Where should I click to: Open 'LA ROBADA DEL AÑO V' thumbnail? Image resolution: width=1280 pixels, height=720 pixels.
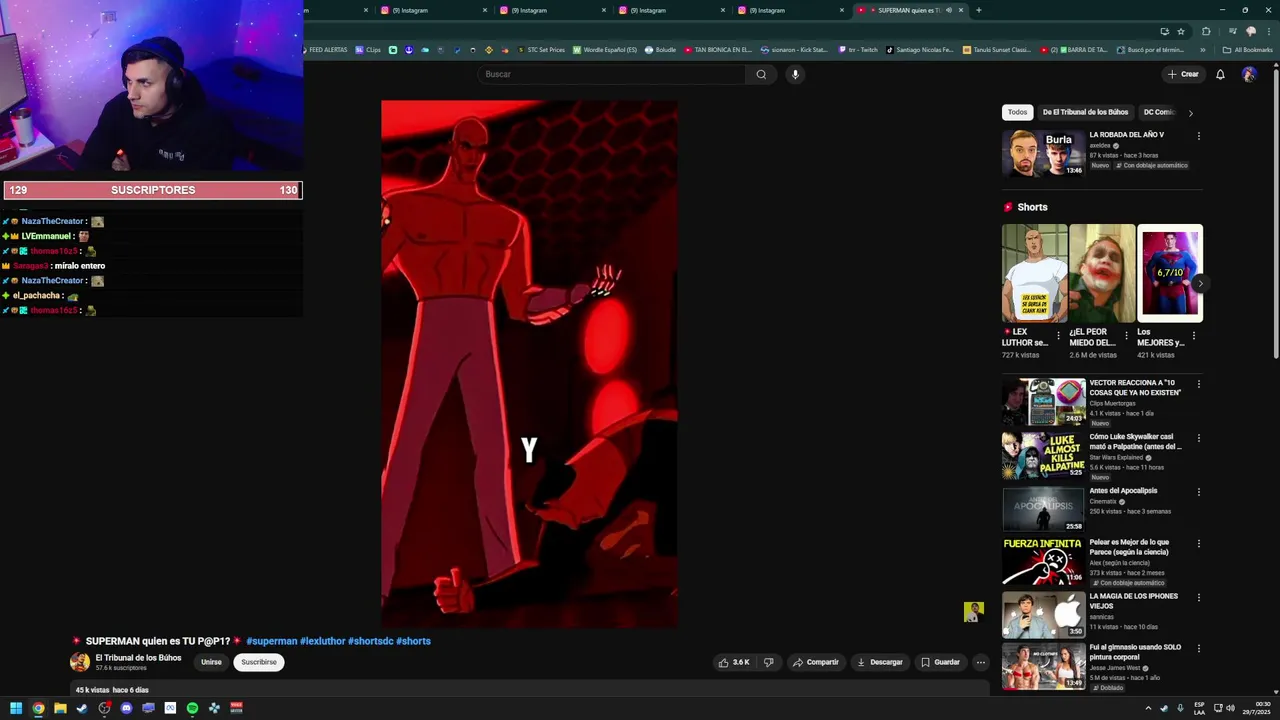point(1043,153)
